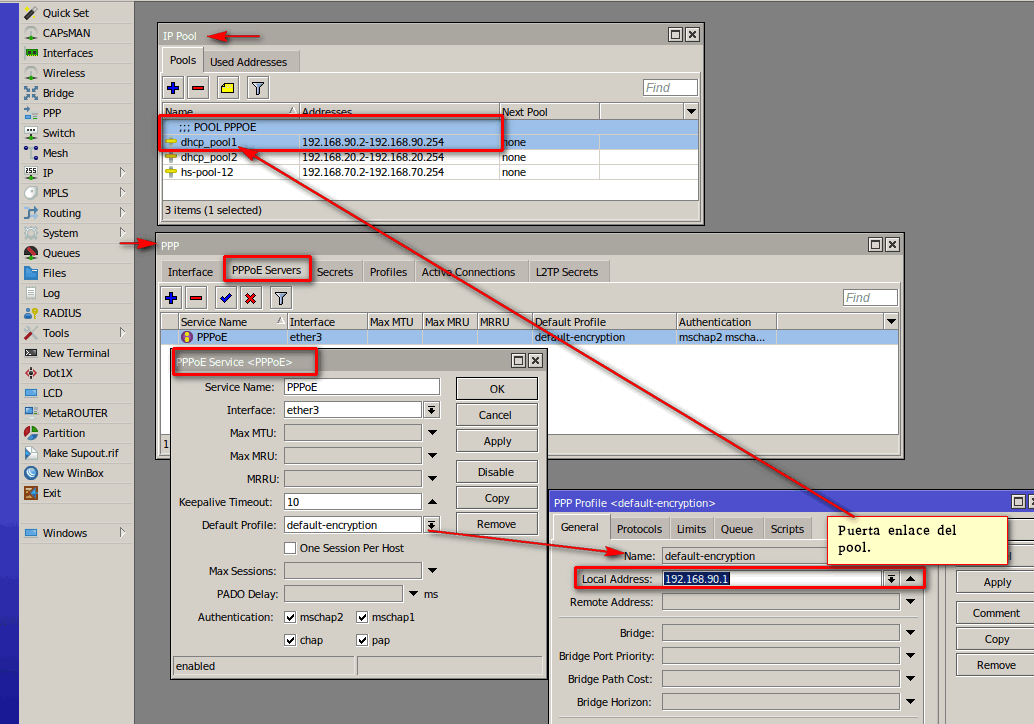Uncheck the pap authentication checkbox
Viewport: 1034px width, 724px height.
point(362,640)
